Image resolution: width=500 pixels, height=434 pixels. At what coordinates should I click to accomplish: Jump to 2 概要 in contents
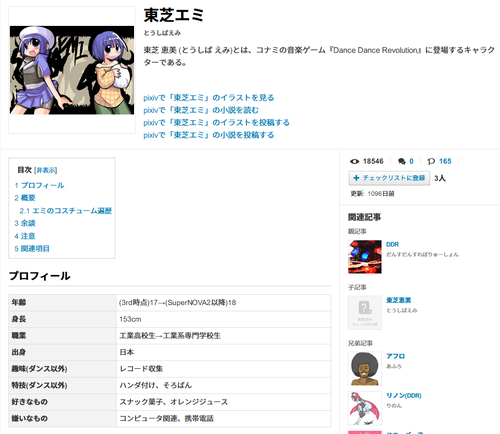pyautogui.click(x=25, y=198)
